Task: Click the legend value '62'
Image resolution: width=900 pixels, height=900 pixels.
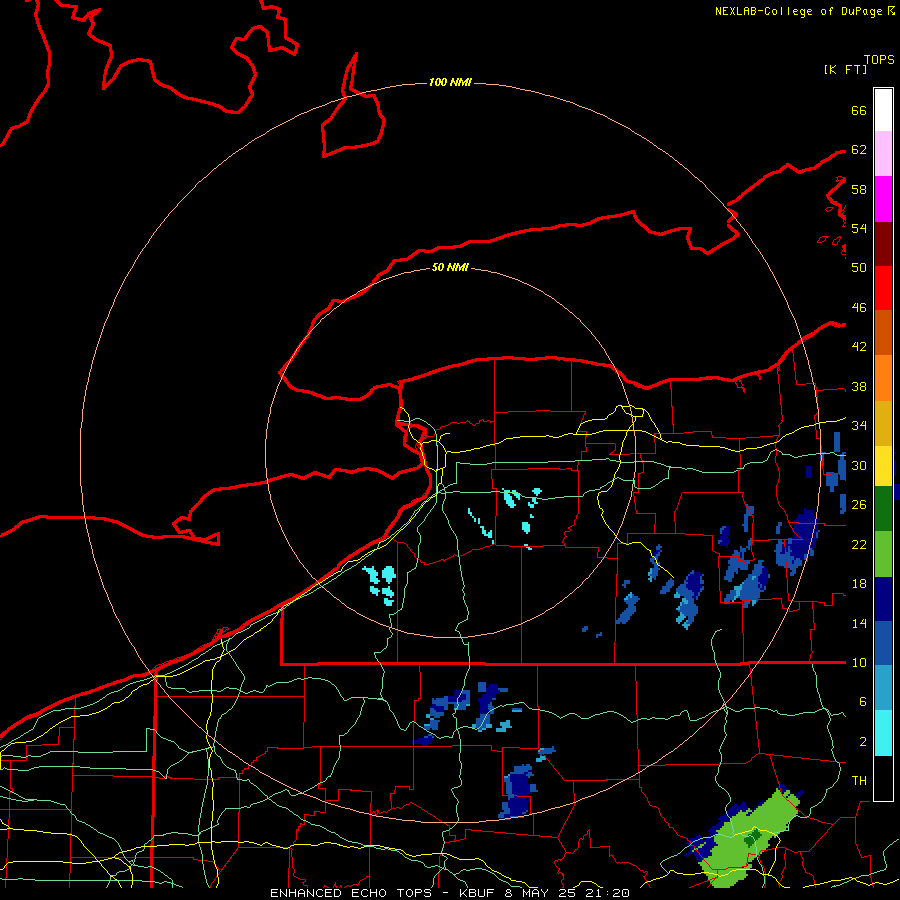Action: coord(859,150)
